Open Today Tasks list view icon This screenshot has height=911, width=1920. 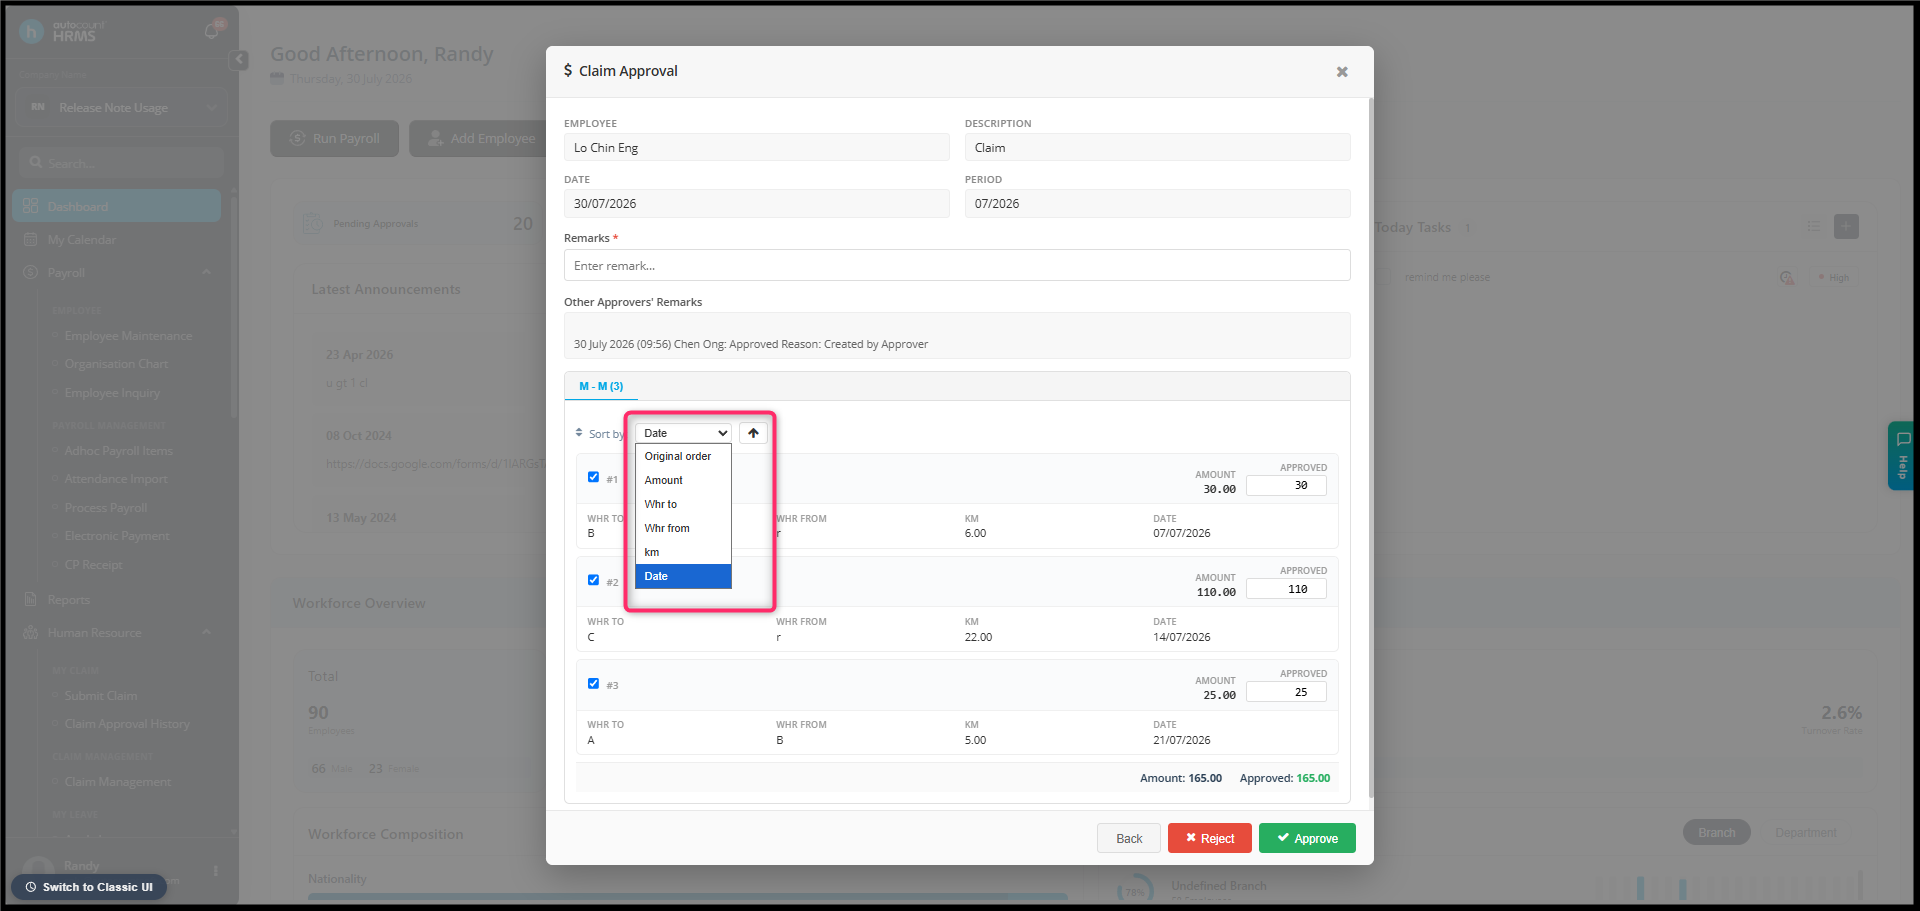click(1814, 227)
